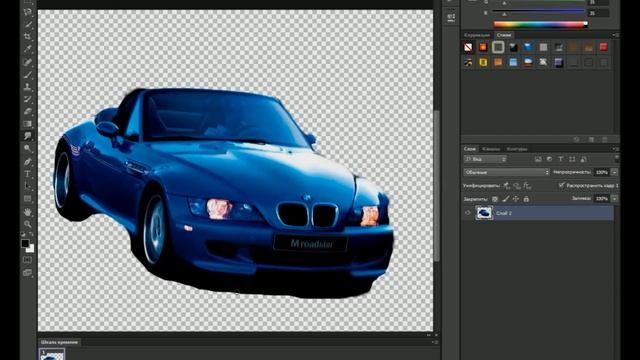Select the Crop tool
640x360 pixels.
(x=27, y=37)
